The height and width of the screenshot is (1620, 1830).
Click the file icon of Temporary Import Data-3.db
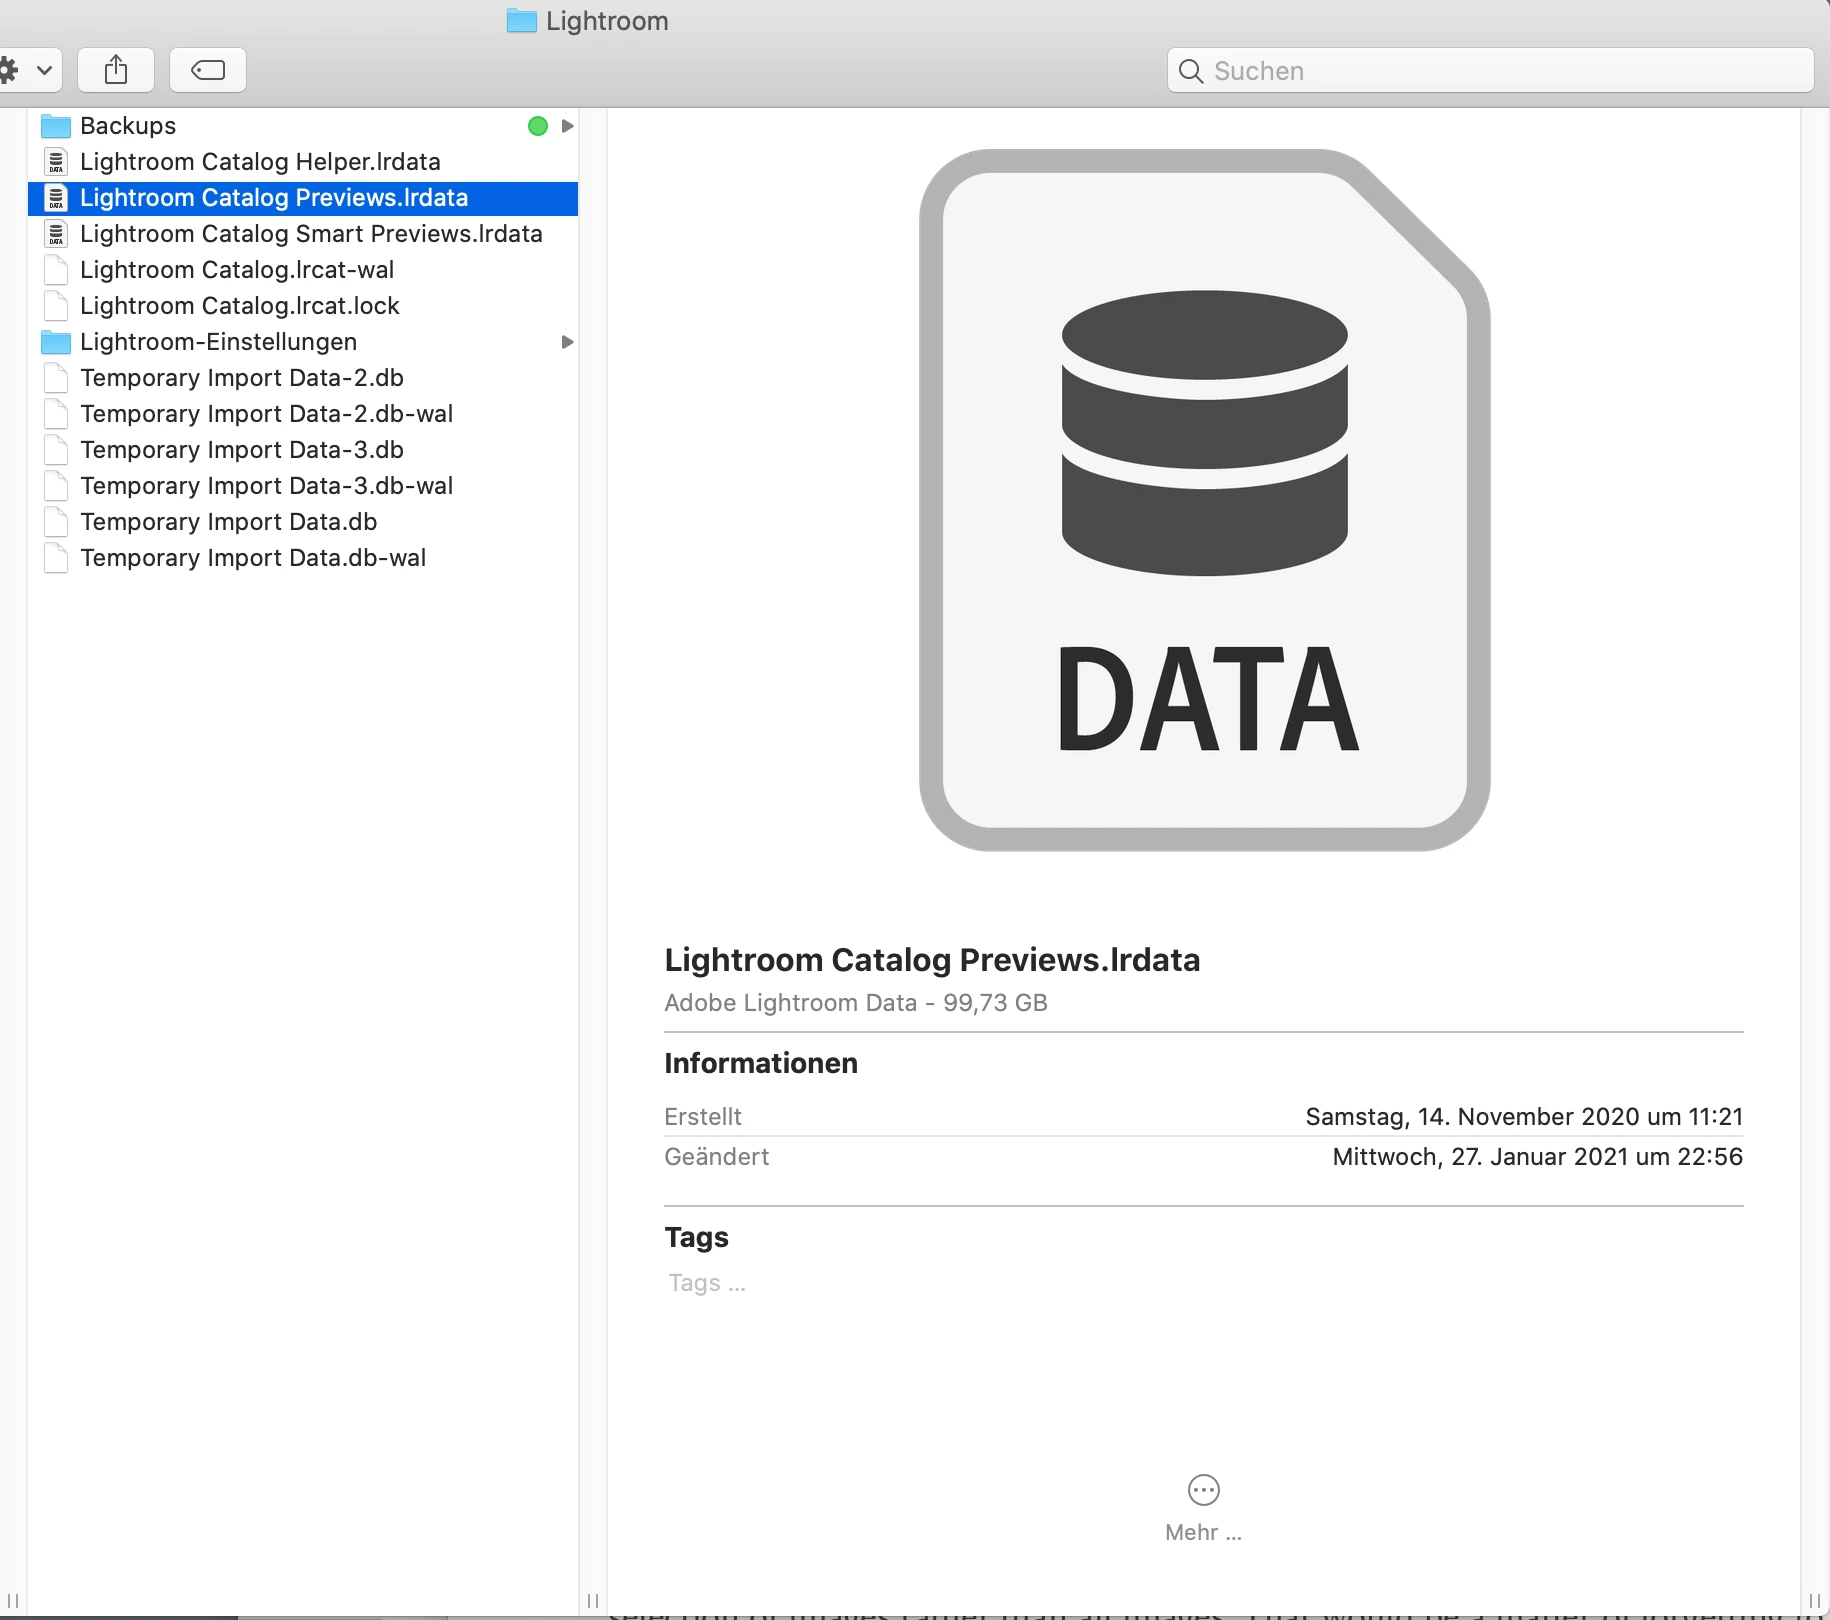click(x=56, y=450)
